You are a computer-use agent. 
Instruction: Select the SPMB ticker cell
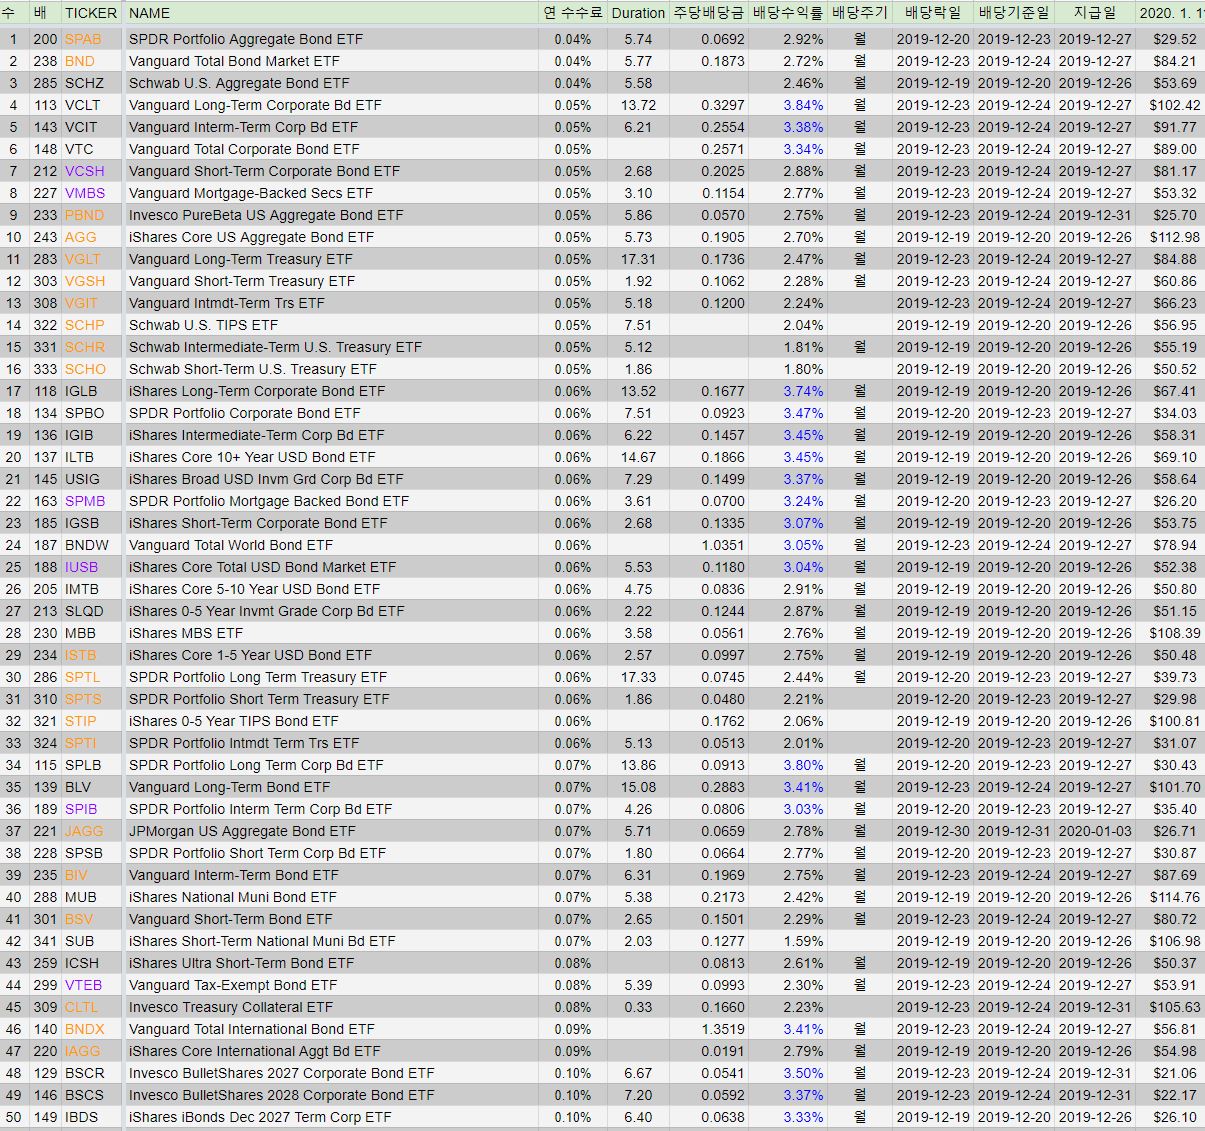85,501
